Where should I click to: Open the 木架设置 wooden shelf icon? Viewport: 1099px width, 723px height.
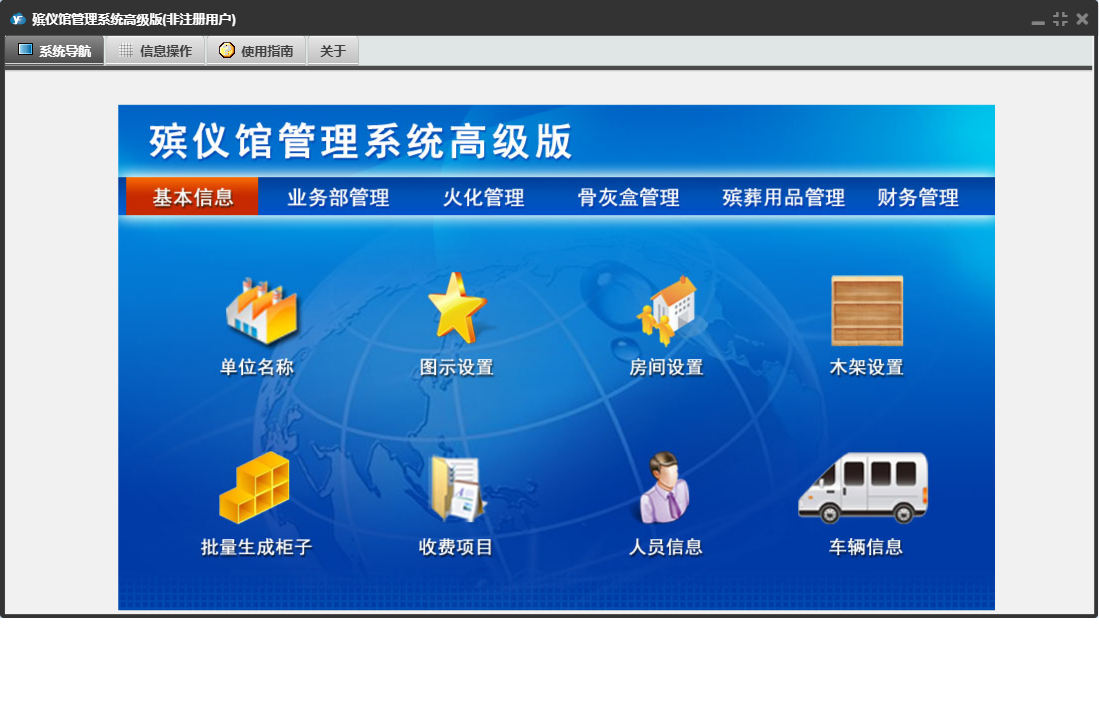click(x=867, y=310)
